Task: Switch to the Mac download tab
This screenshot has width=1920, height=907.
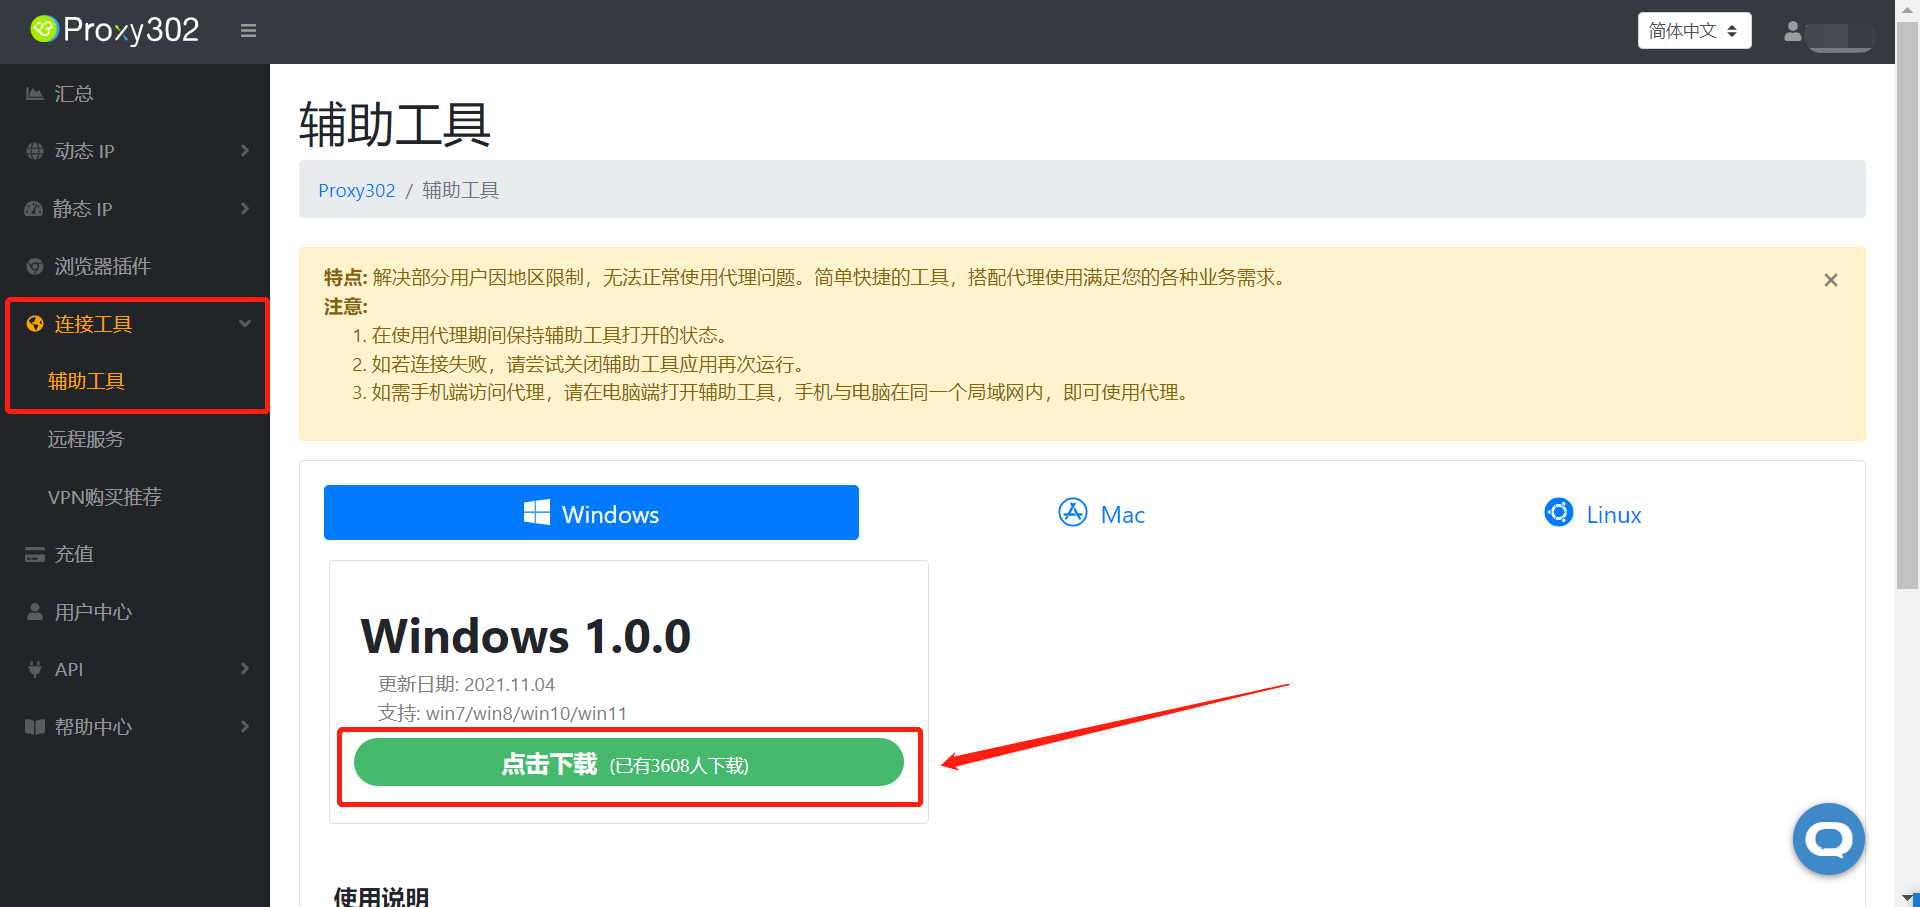Action: pyautogui.click(x=1101, y=513)
